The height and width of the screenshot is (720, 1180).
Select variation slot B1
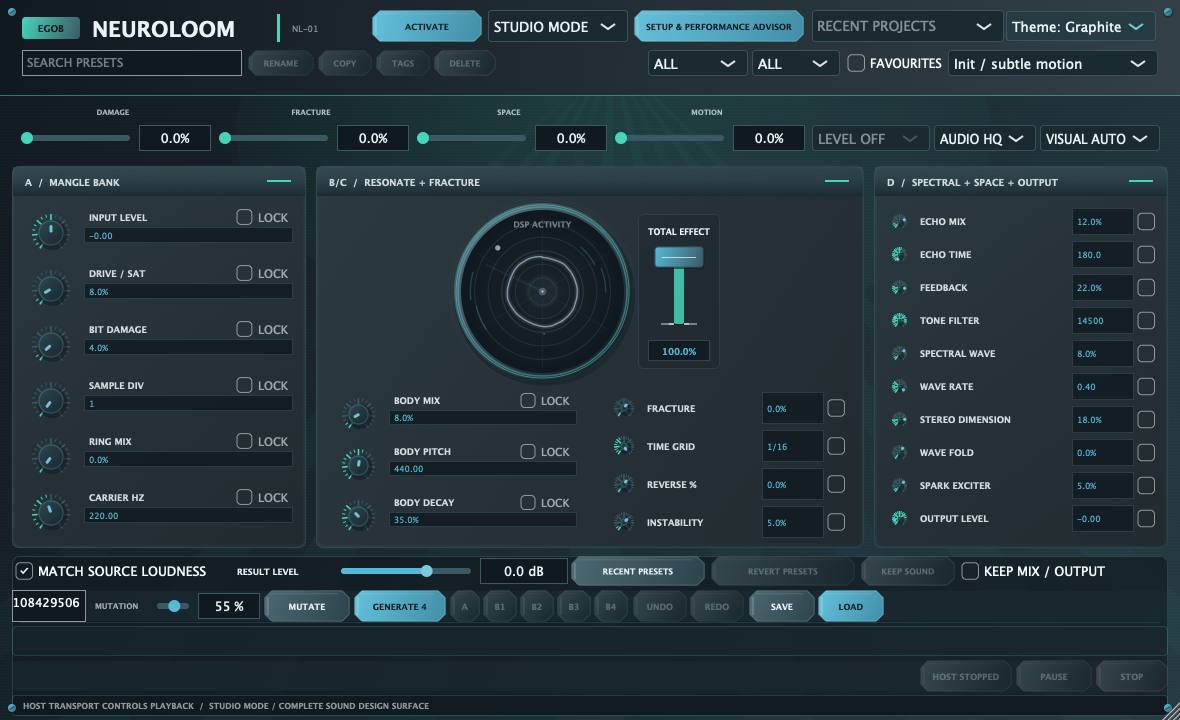[x=500, y=606]
